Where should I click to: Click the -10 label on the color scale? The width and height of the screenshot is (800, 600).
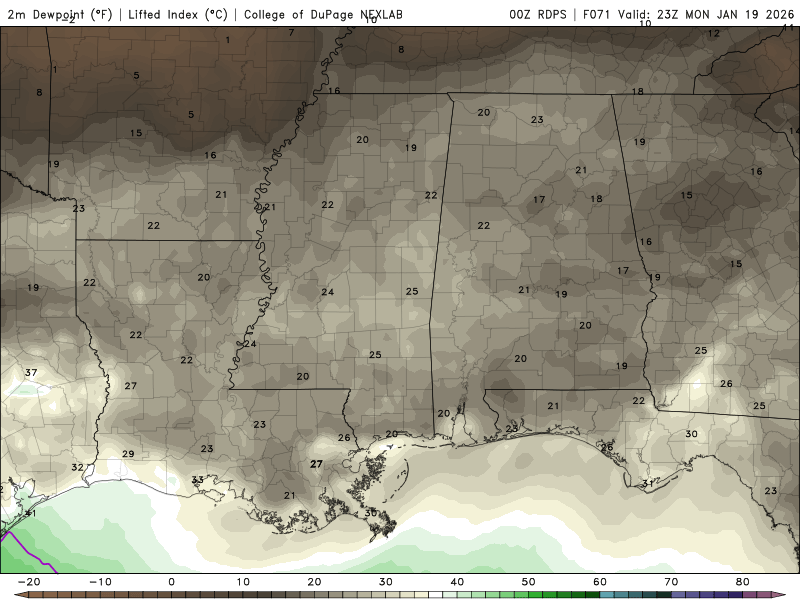[x=100, y=582]
